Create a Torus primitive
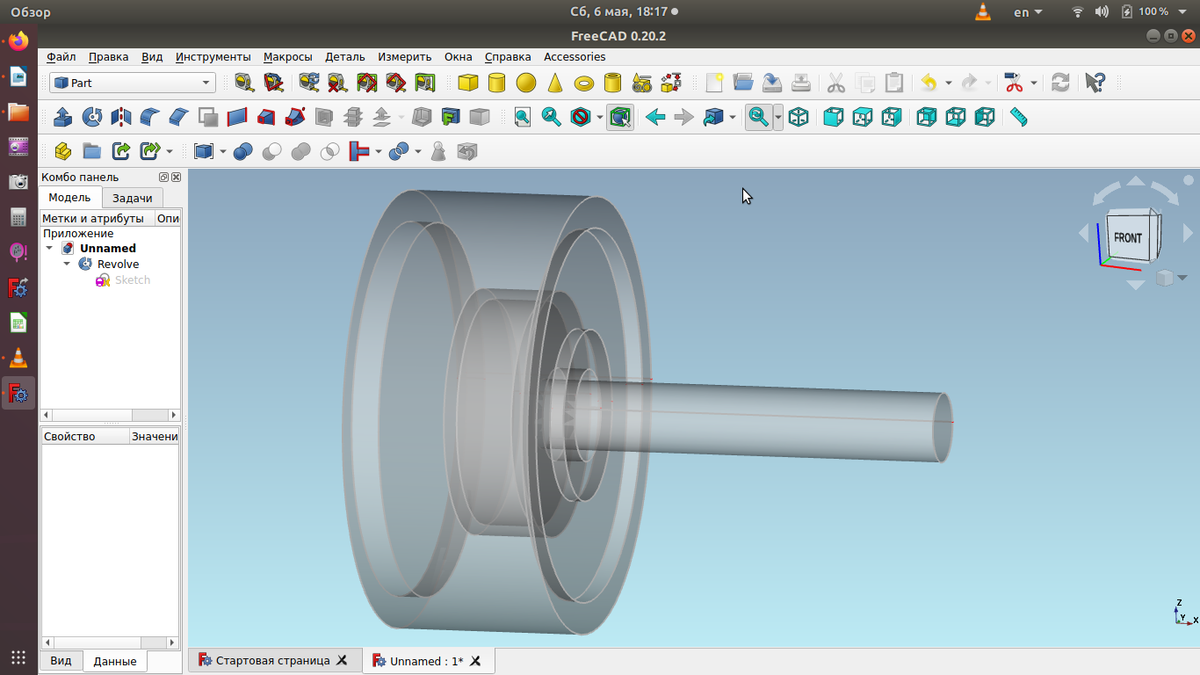The image size is (1200, 675). [584, 83]
